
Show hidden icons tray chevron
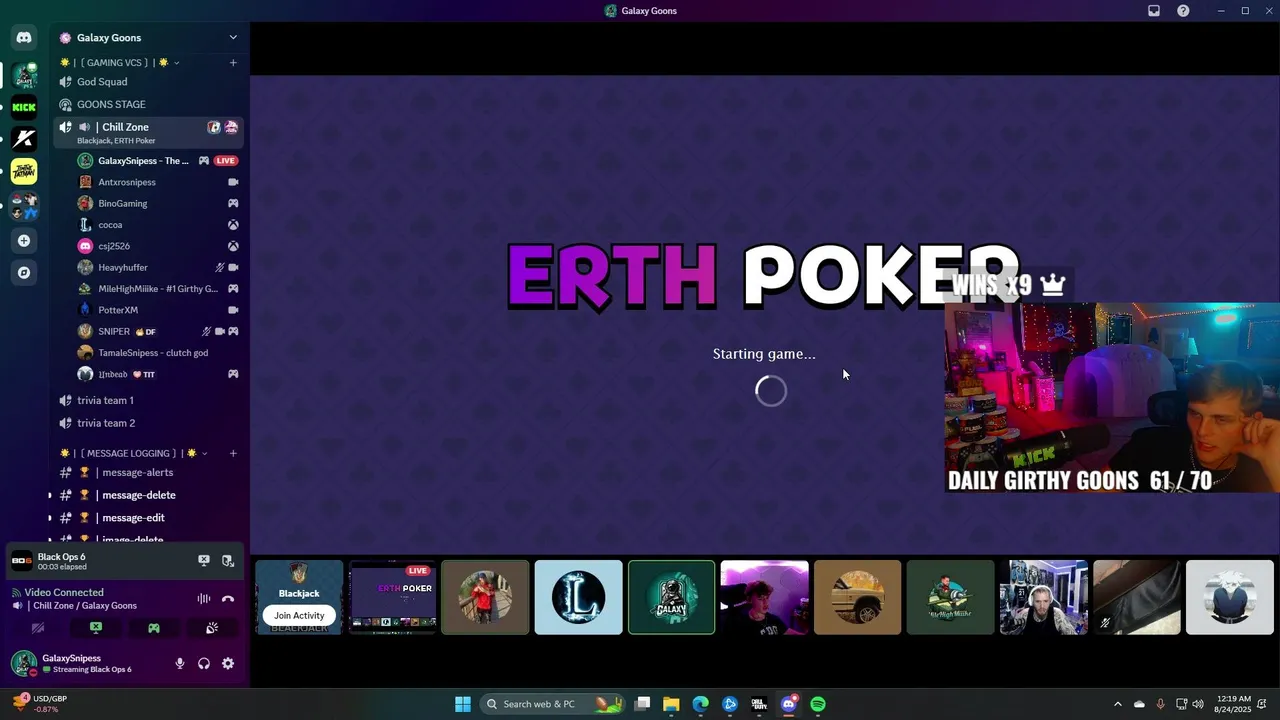(x=1118, y=704)
